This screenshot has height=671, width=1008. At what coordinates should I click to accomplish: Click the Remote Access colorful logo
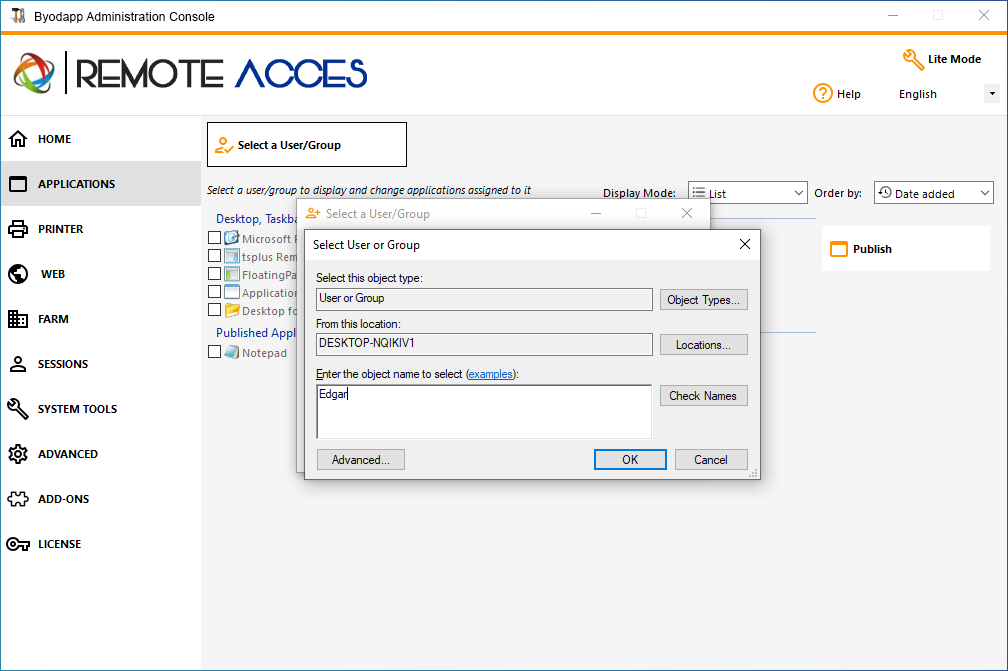tap(33, 73)
